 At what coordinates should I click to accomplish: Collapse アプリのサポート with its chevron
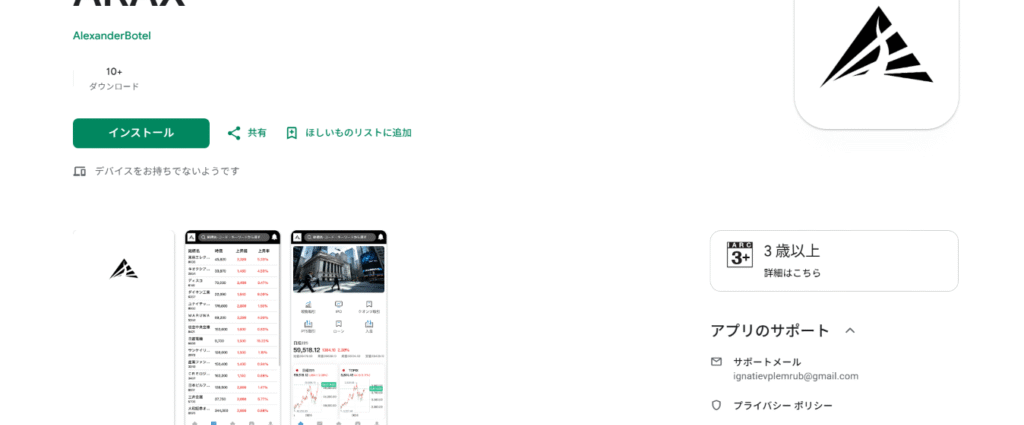pyautogui.click(x=850, y=330)
